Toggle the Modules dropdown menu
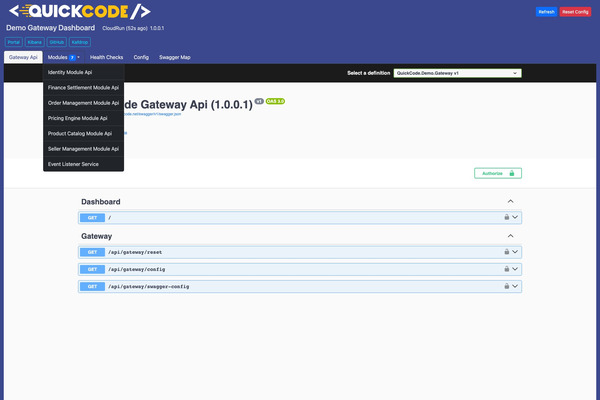The height and width of the screenshot is (400, 600). point(64,57)
